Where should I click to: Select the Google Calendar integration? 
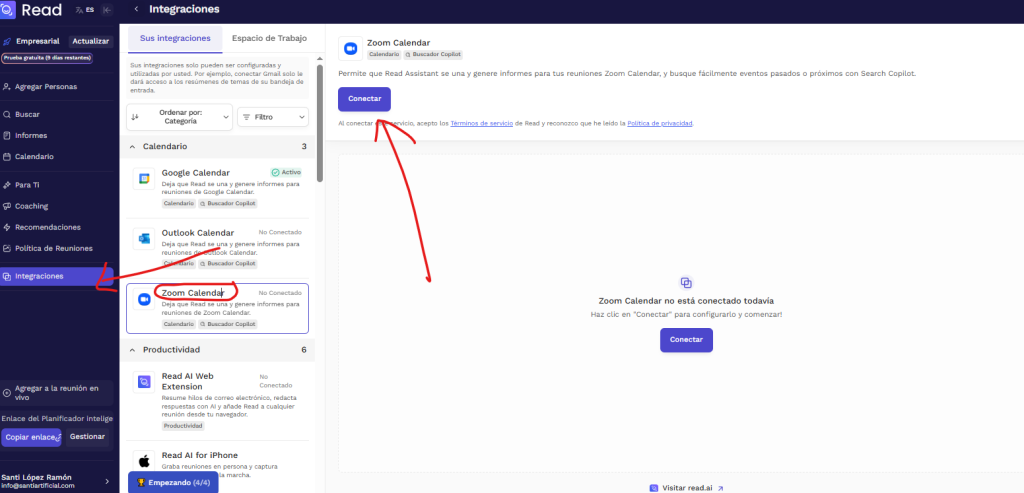click(217, 188)
